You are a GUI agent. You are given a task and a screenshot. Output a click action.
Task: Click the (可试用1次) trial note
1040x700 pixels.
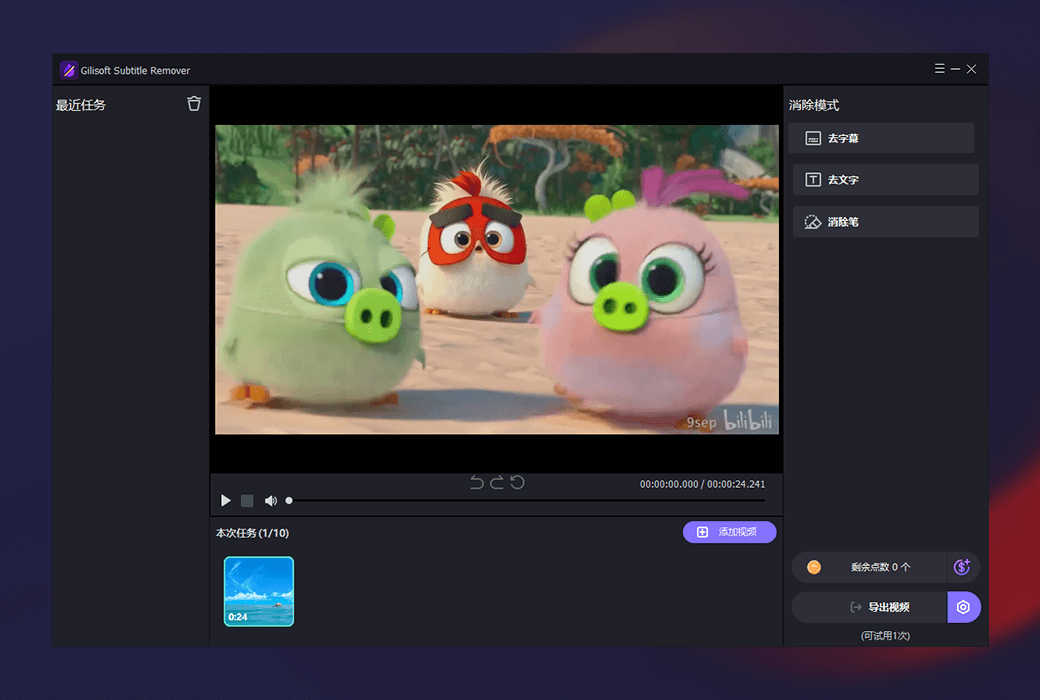885,636
